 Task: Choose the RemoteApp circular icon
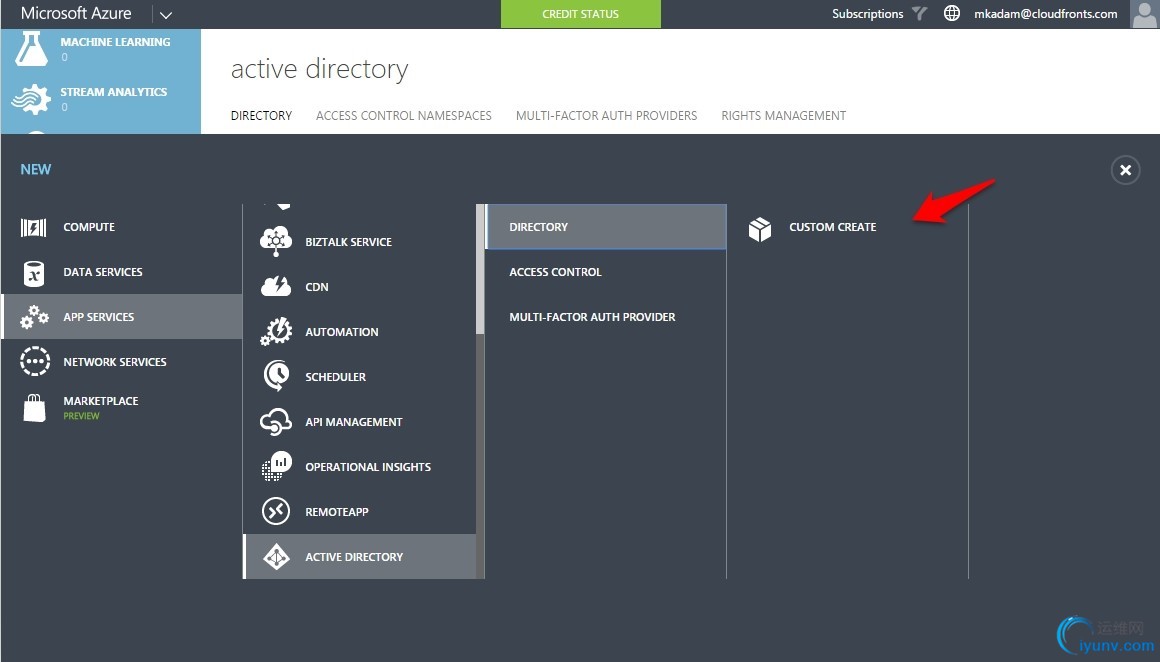point(276,511)
